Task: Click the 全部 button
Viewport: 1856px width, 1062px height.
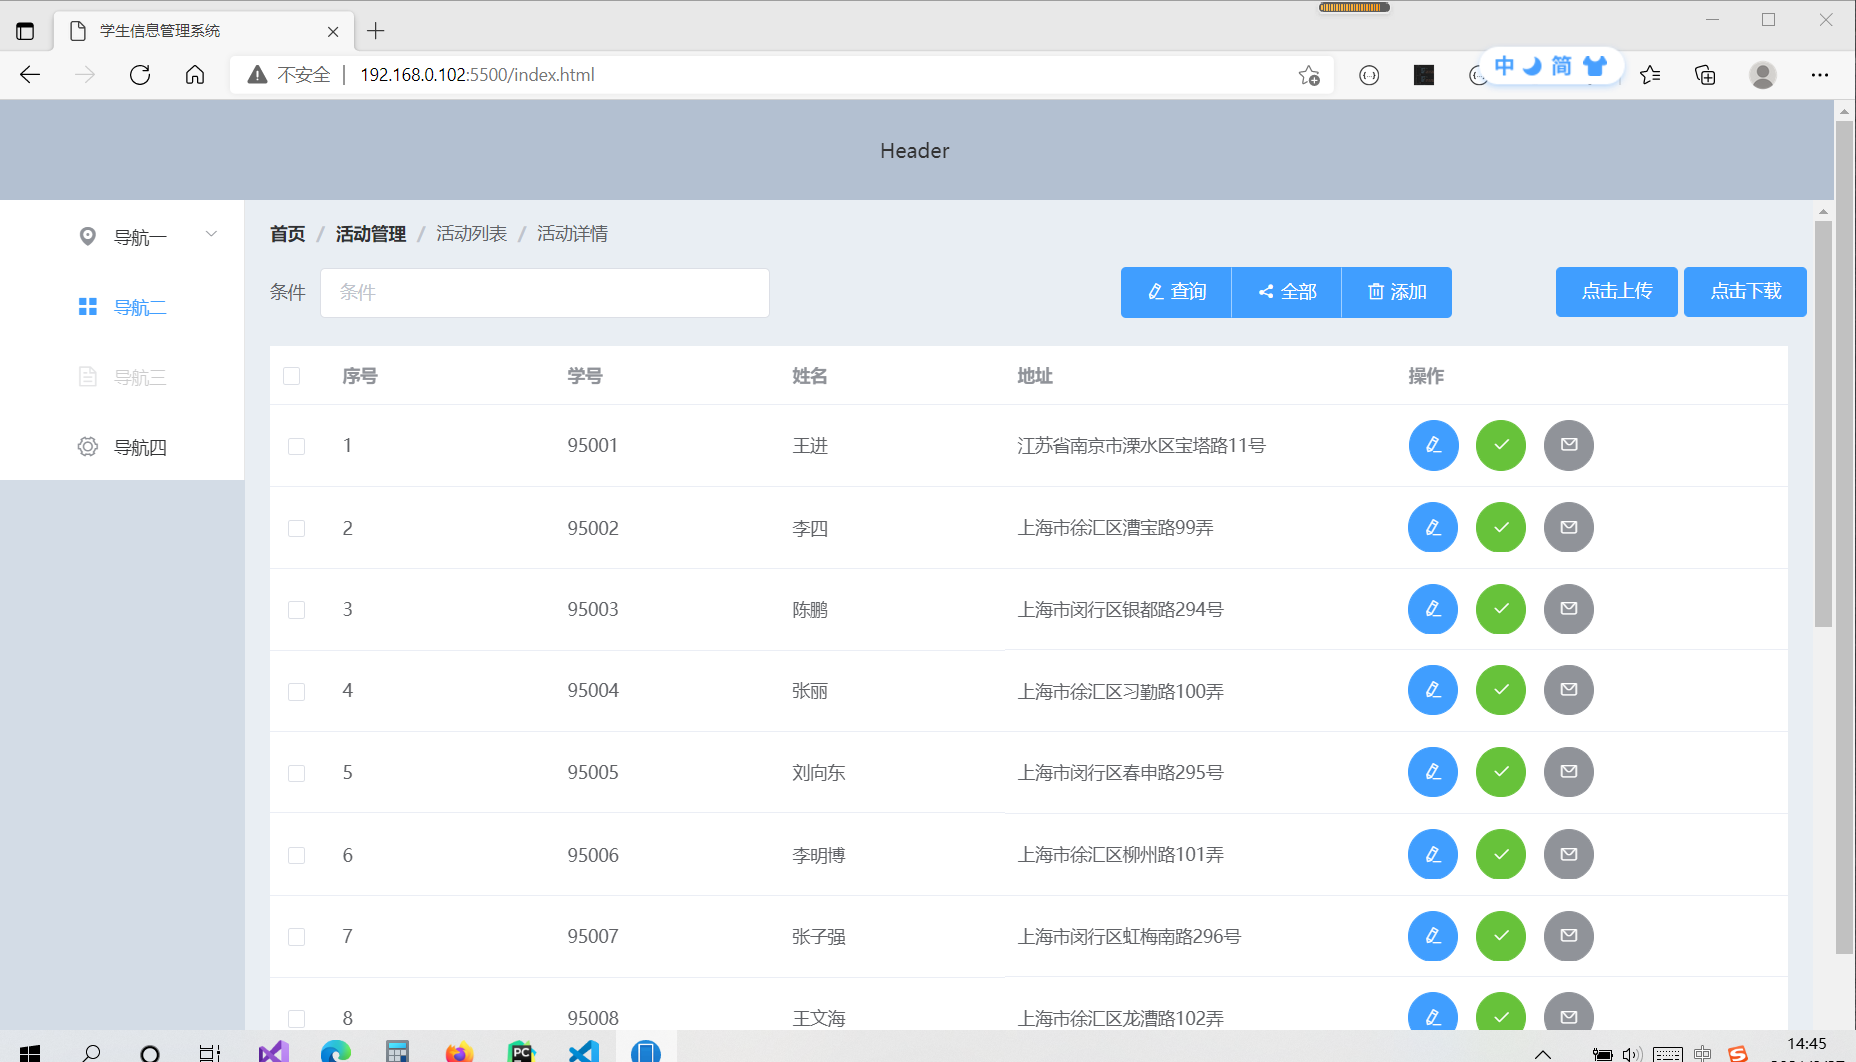Action: (x=1287, y=292)
